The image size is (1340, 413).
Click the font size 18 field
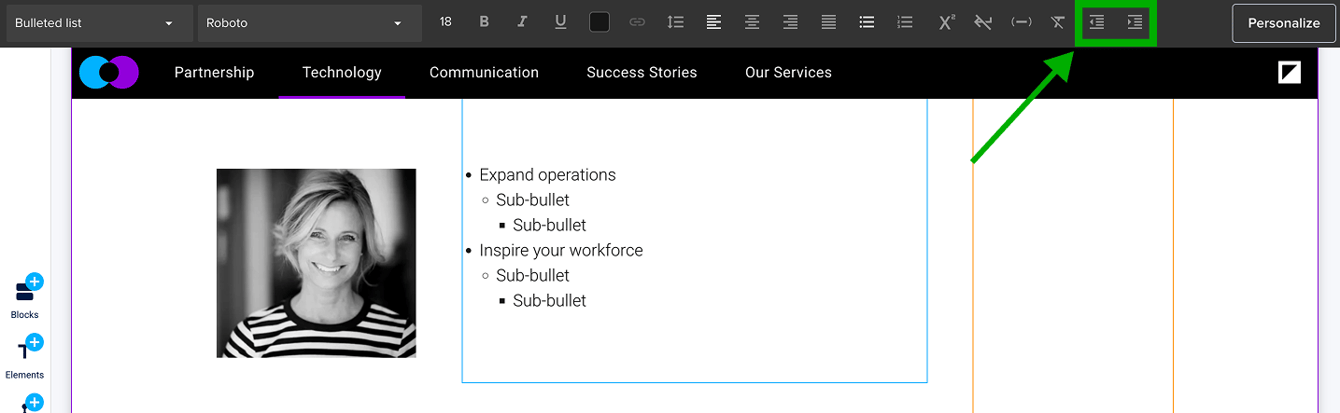point(446,22)
